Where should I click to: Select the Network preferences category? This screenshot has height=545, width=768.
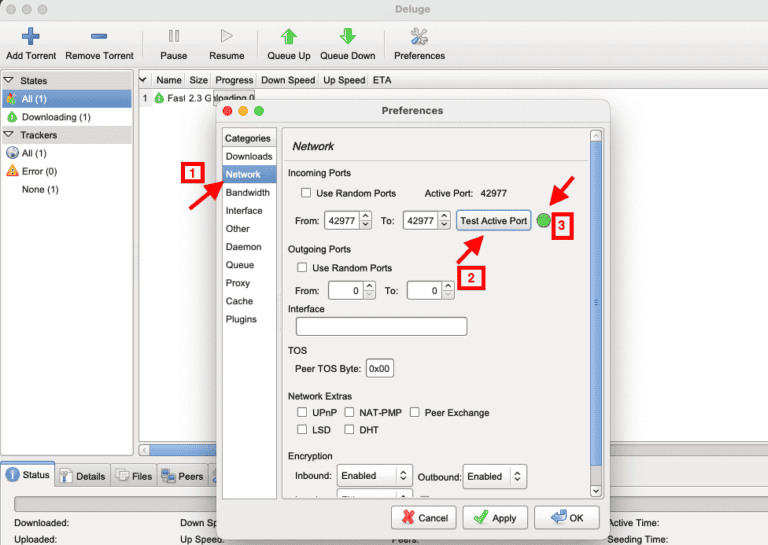(x=249, y=174)
